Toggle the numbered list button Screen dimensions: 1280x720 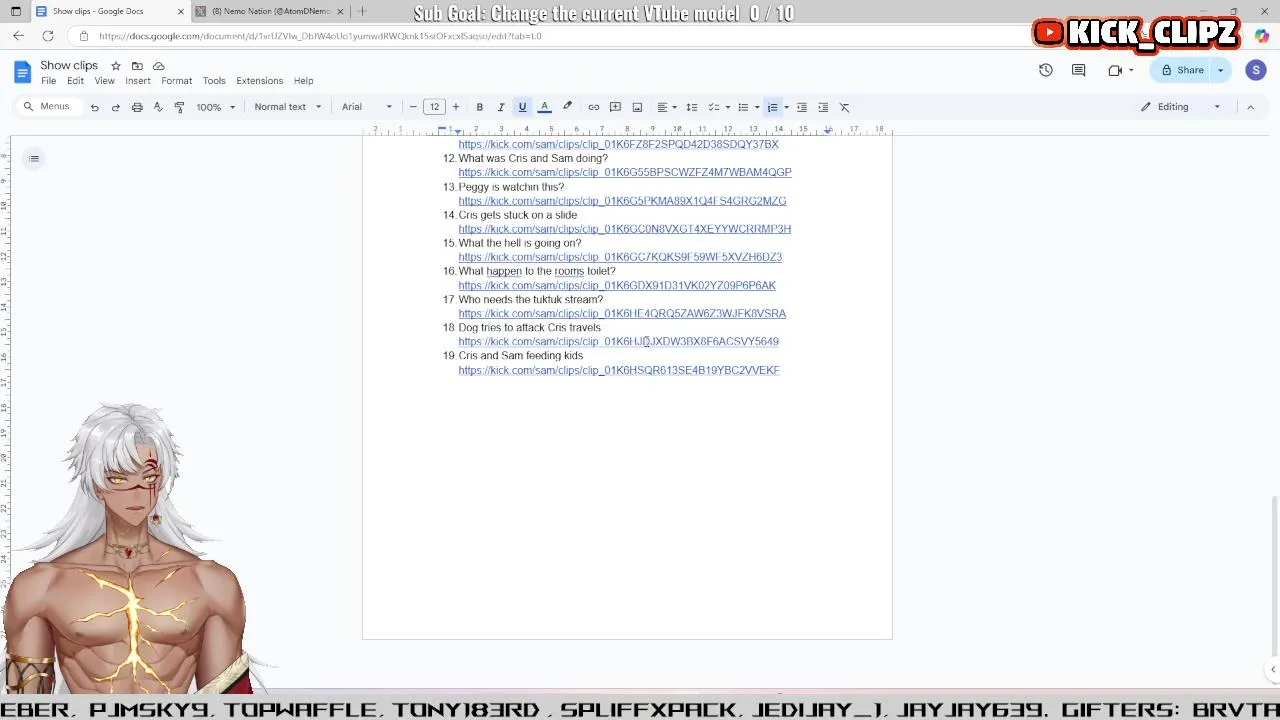pyautogui.click(x=772, y=107)
